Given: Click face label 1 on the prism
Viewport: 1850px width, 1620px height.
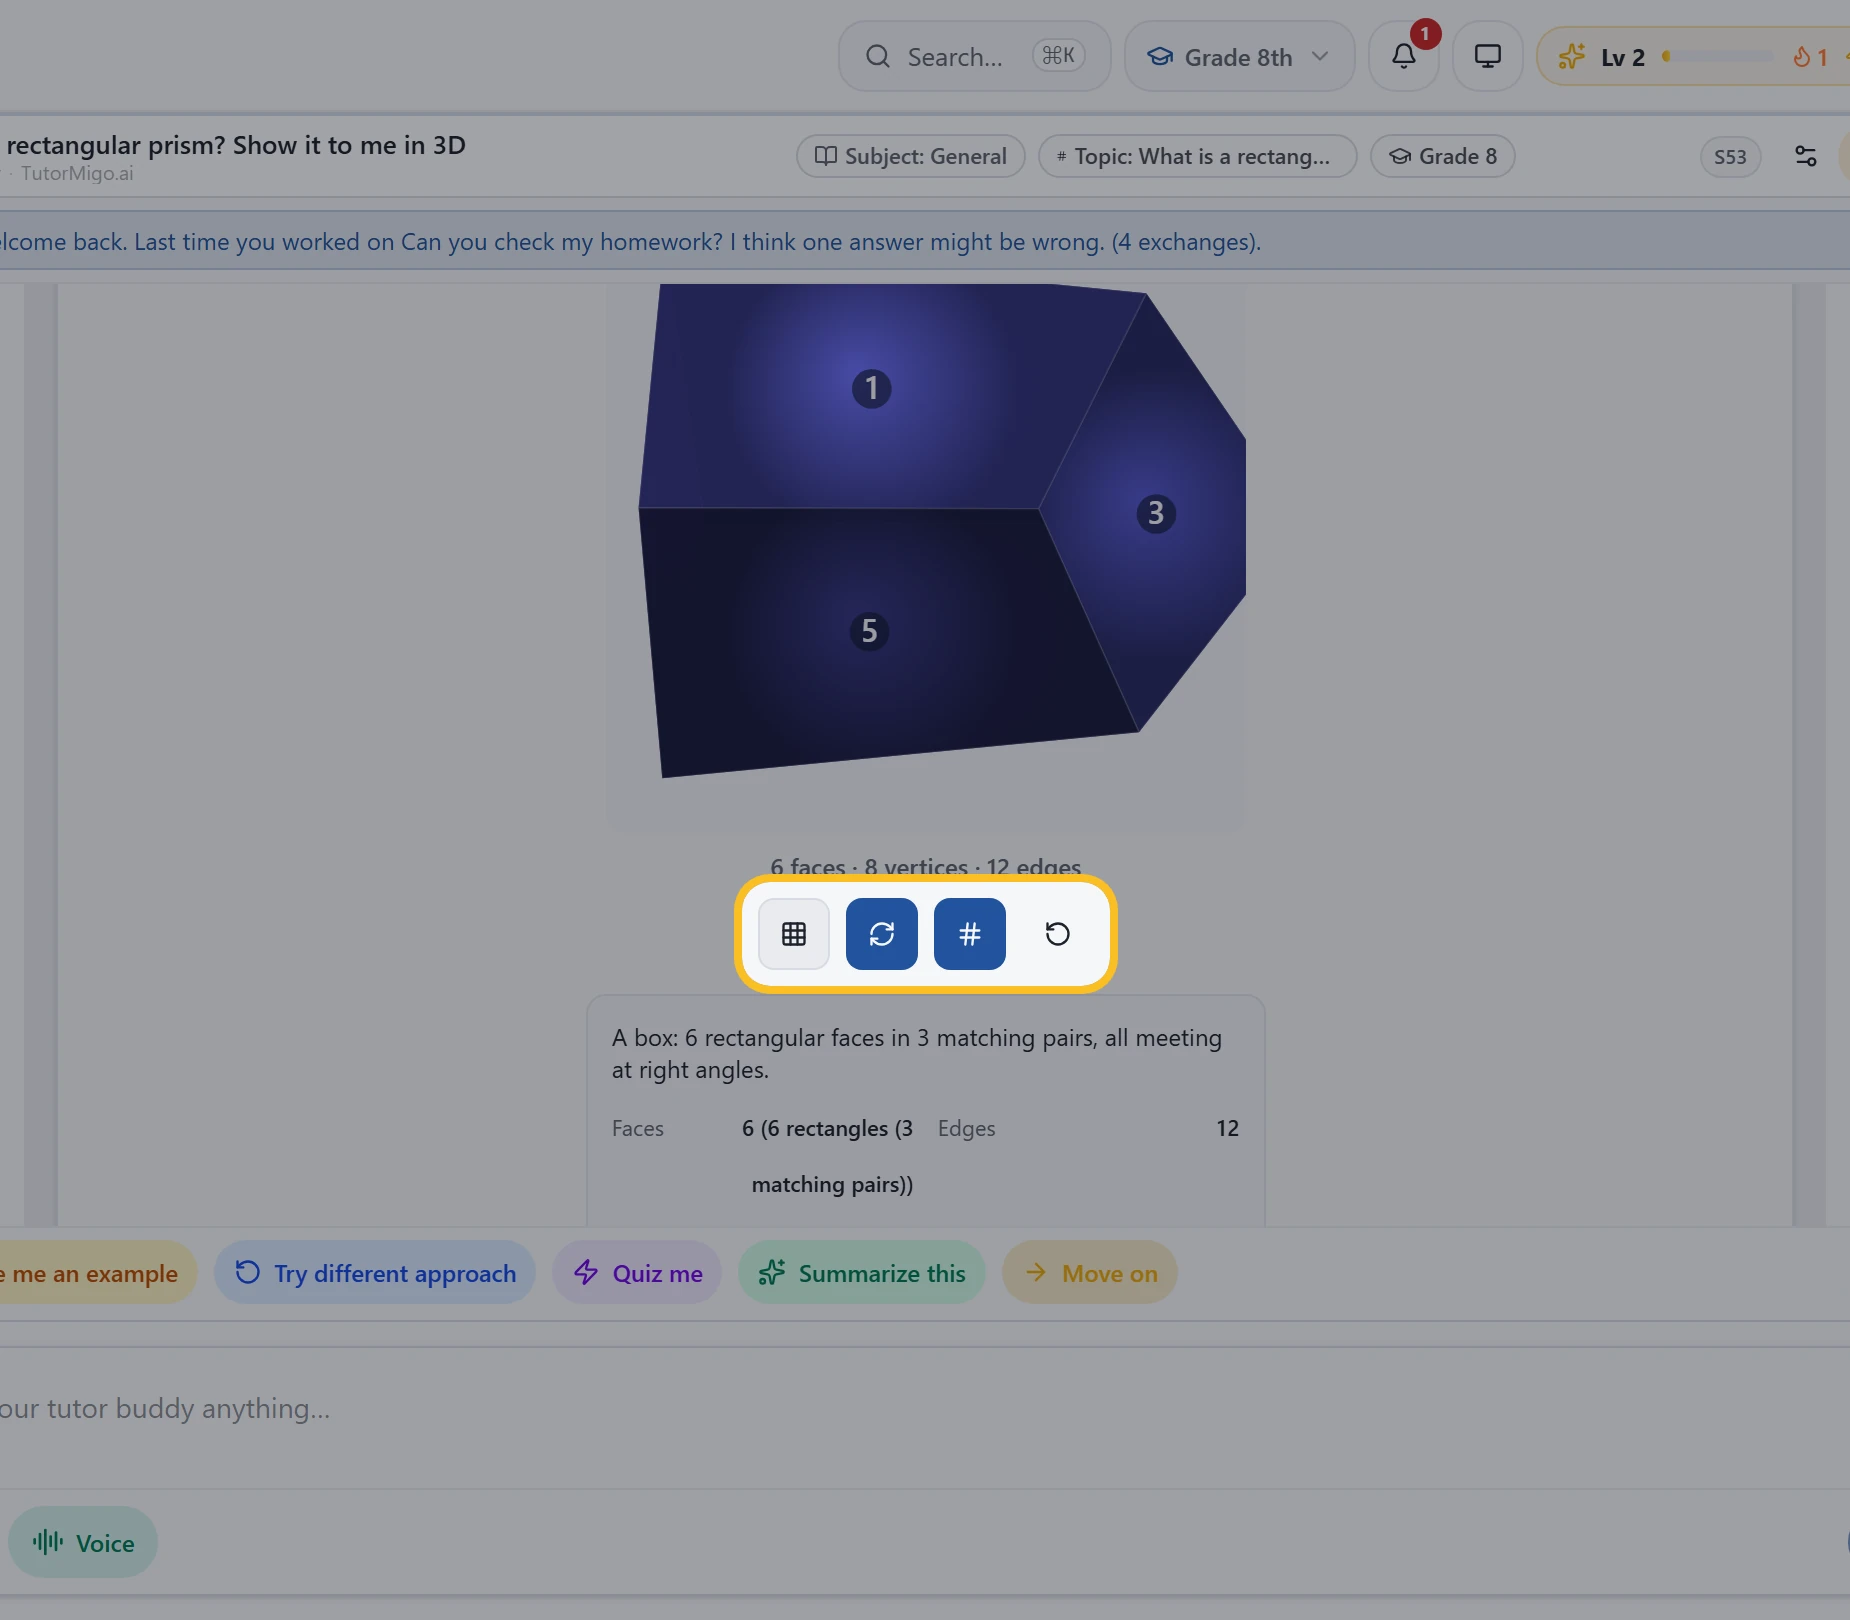Looking at the screenshot, I should coord(871,388).
